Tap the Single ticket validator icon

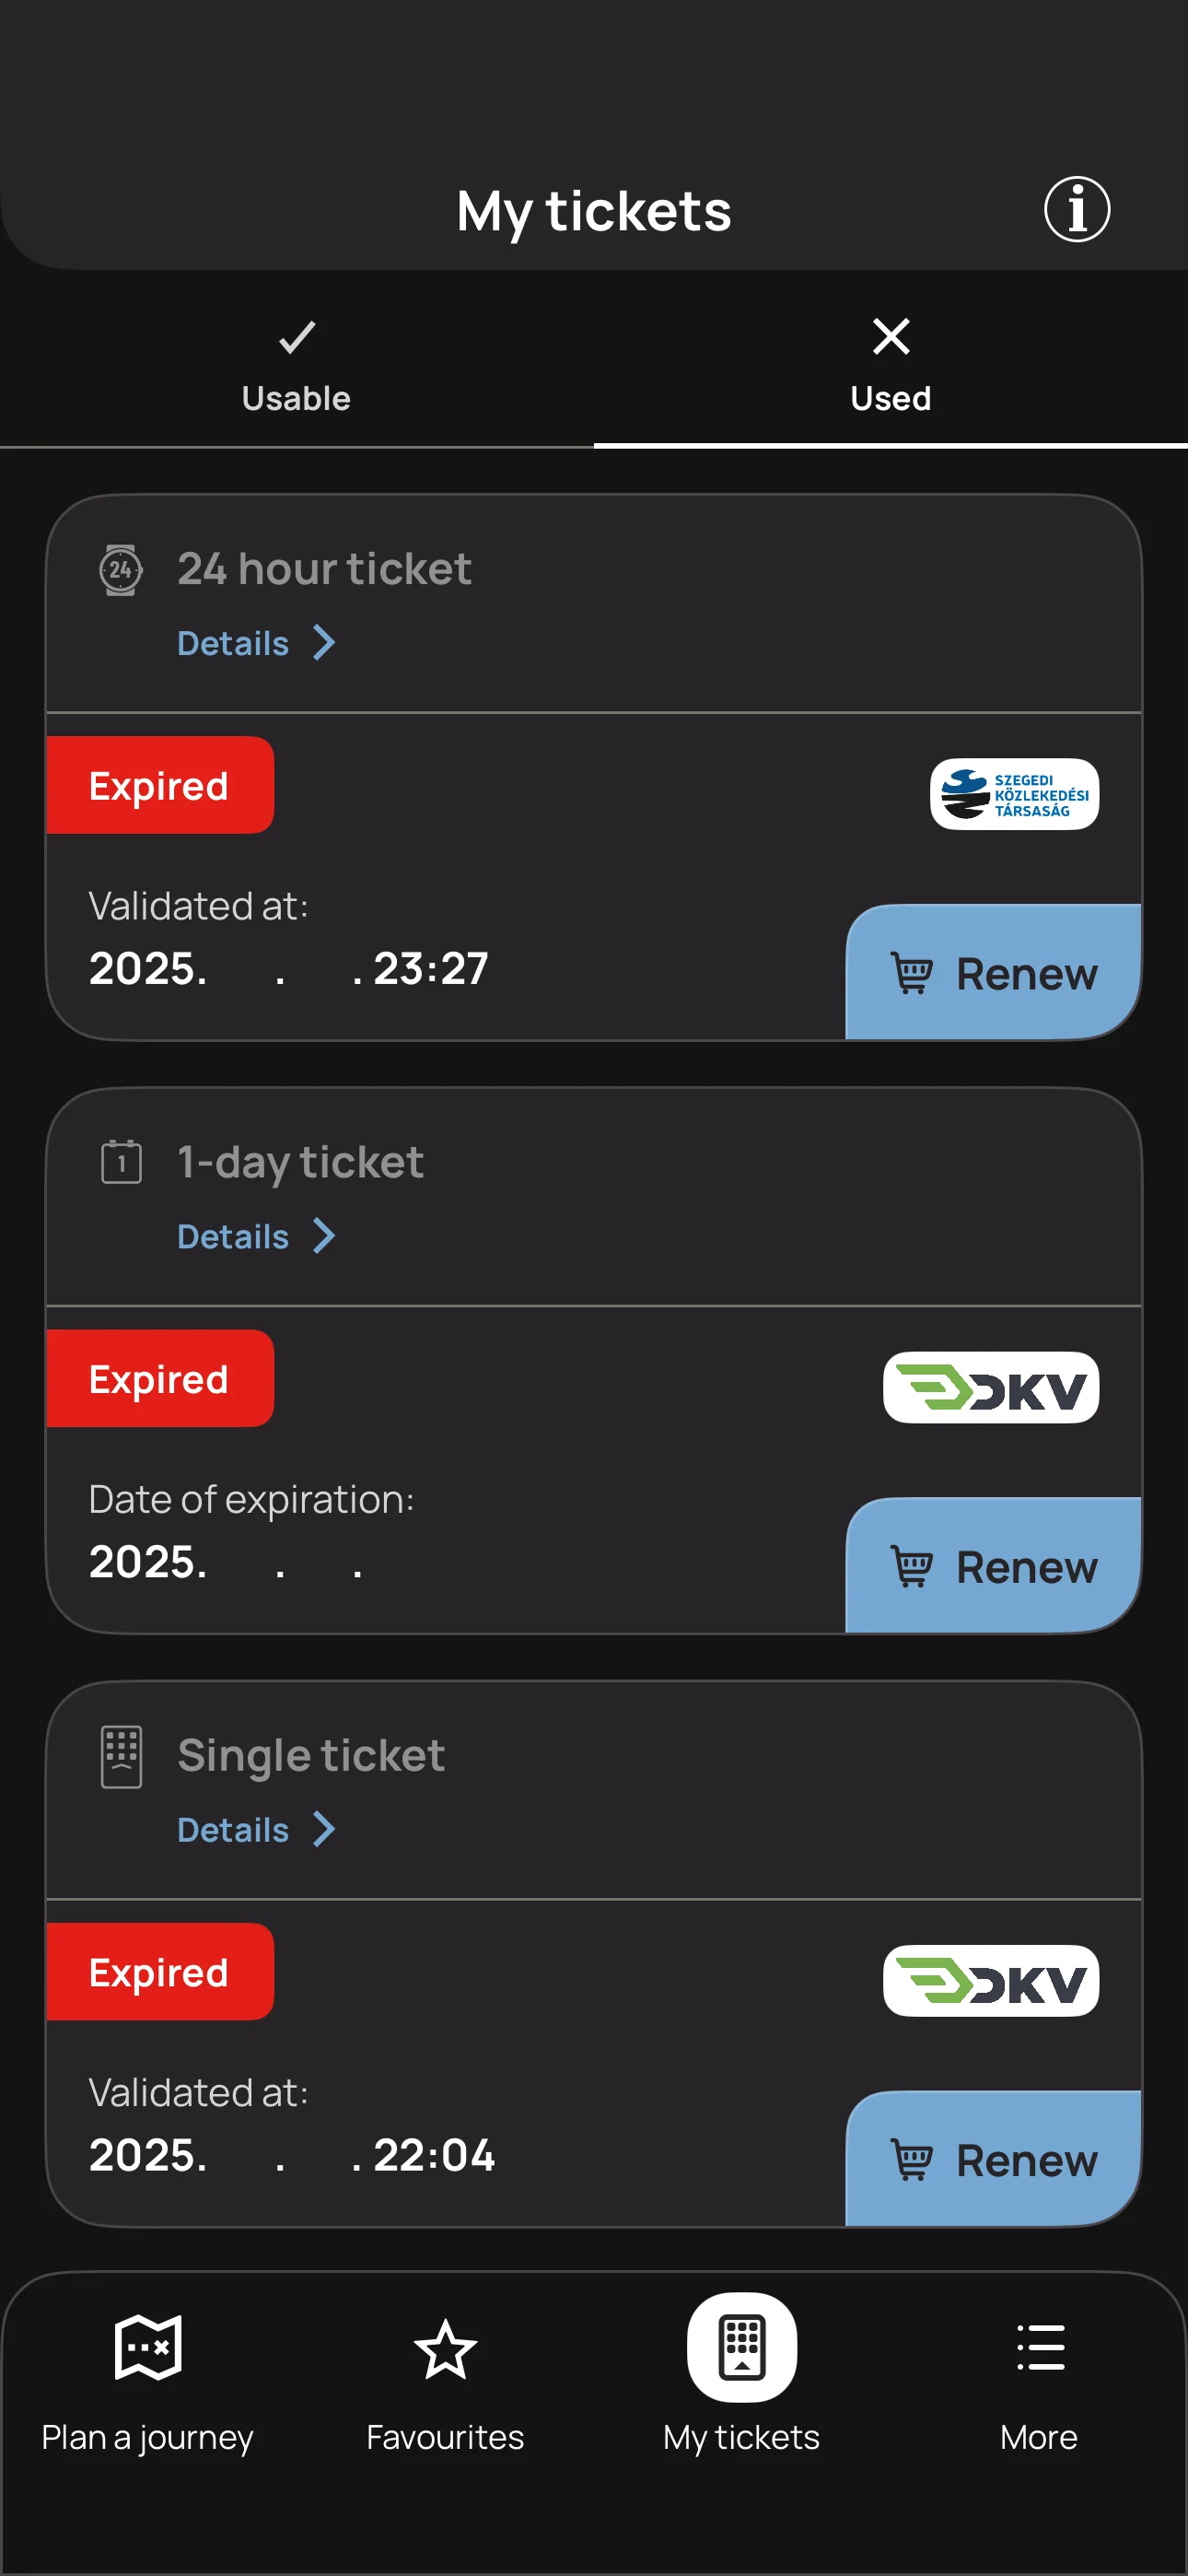121,1756
